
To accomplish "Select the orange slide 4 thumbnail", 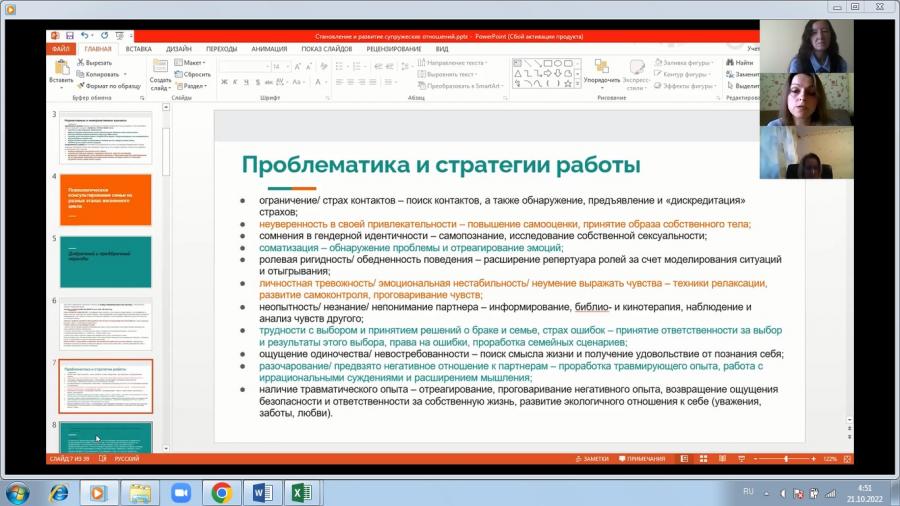I will [106, 200].
